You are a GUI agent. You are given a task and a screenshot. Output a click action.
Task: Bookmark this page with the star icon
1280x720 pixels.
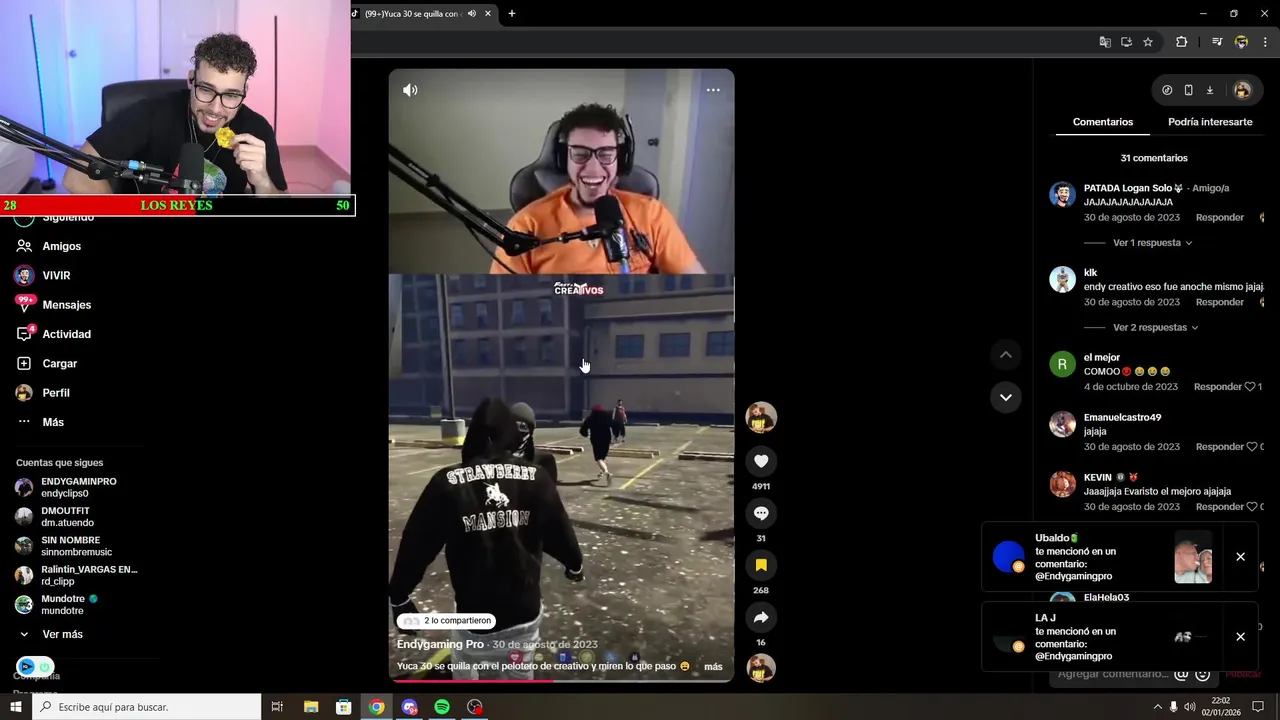click(1148, 42)
